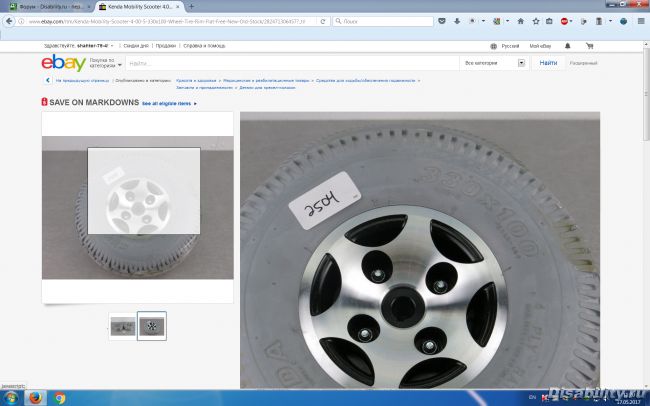
Task: Click the globe extension icon in toolbar
Action: coord(623,21)
